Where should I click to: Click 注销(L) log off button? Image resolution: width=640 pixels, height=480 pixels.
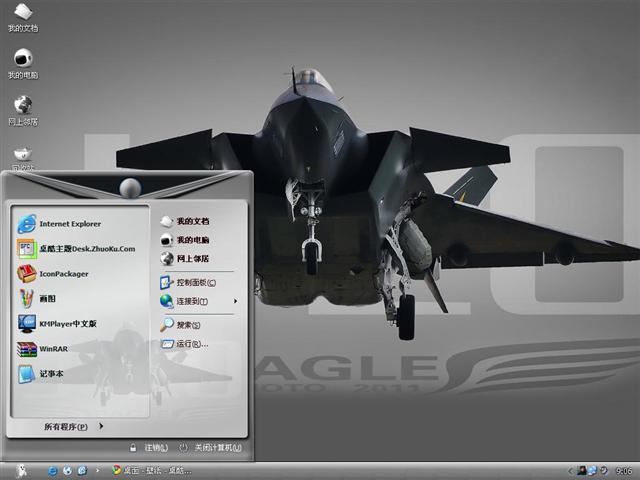click(x=149, y=448)
